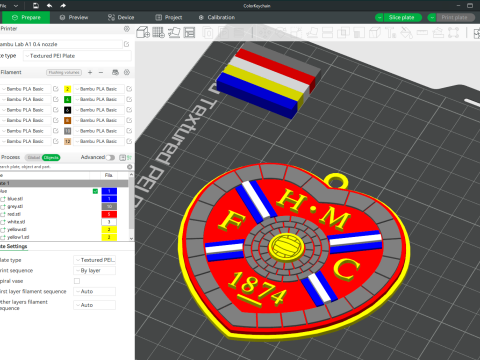Viewport: 480px width, 360px height.
Task: Click the Save icon in title bar
Action: point(36,6)
